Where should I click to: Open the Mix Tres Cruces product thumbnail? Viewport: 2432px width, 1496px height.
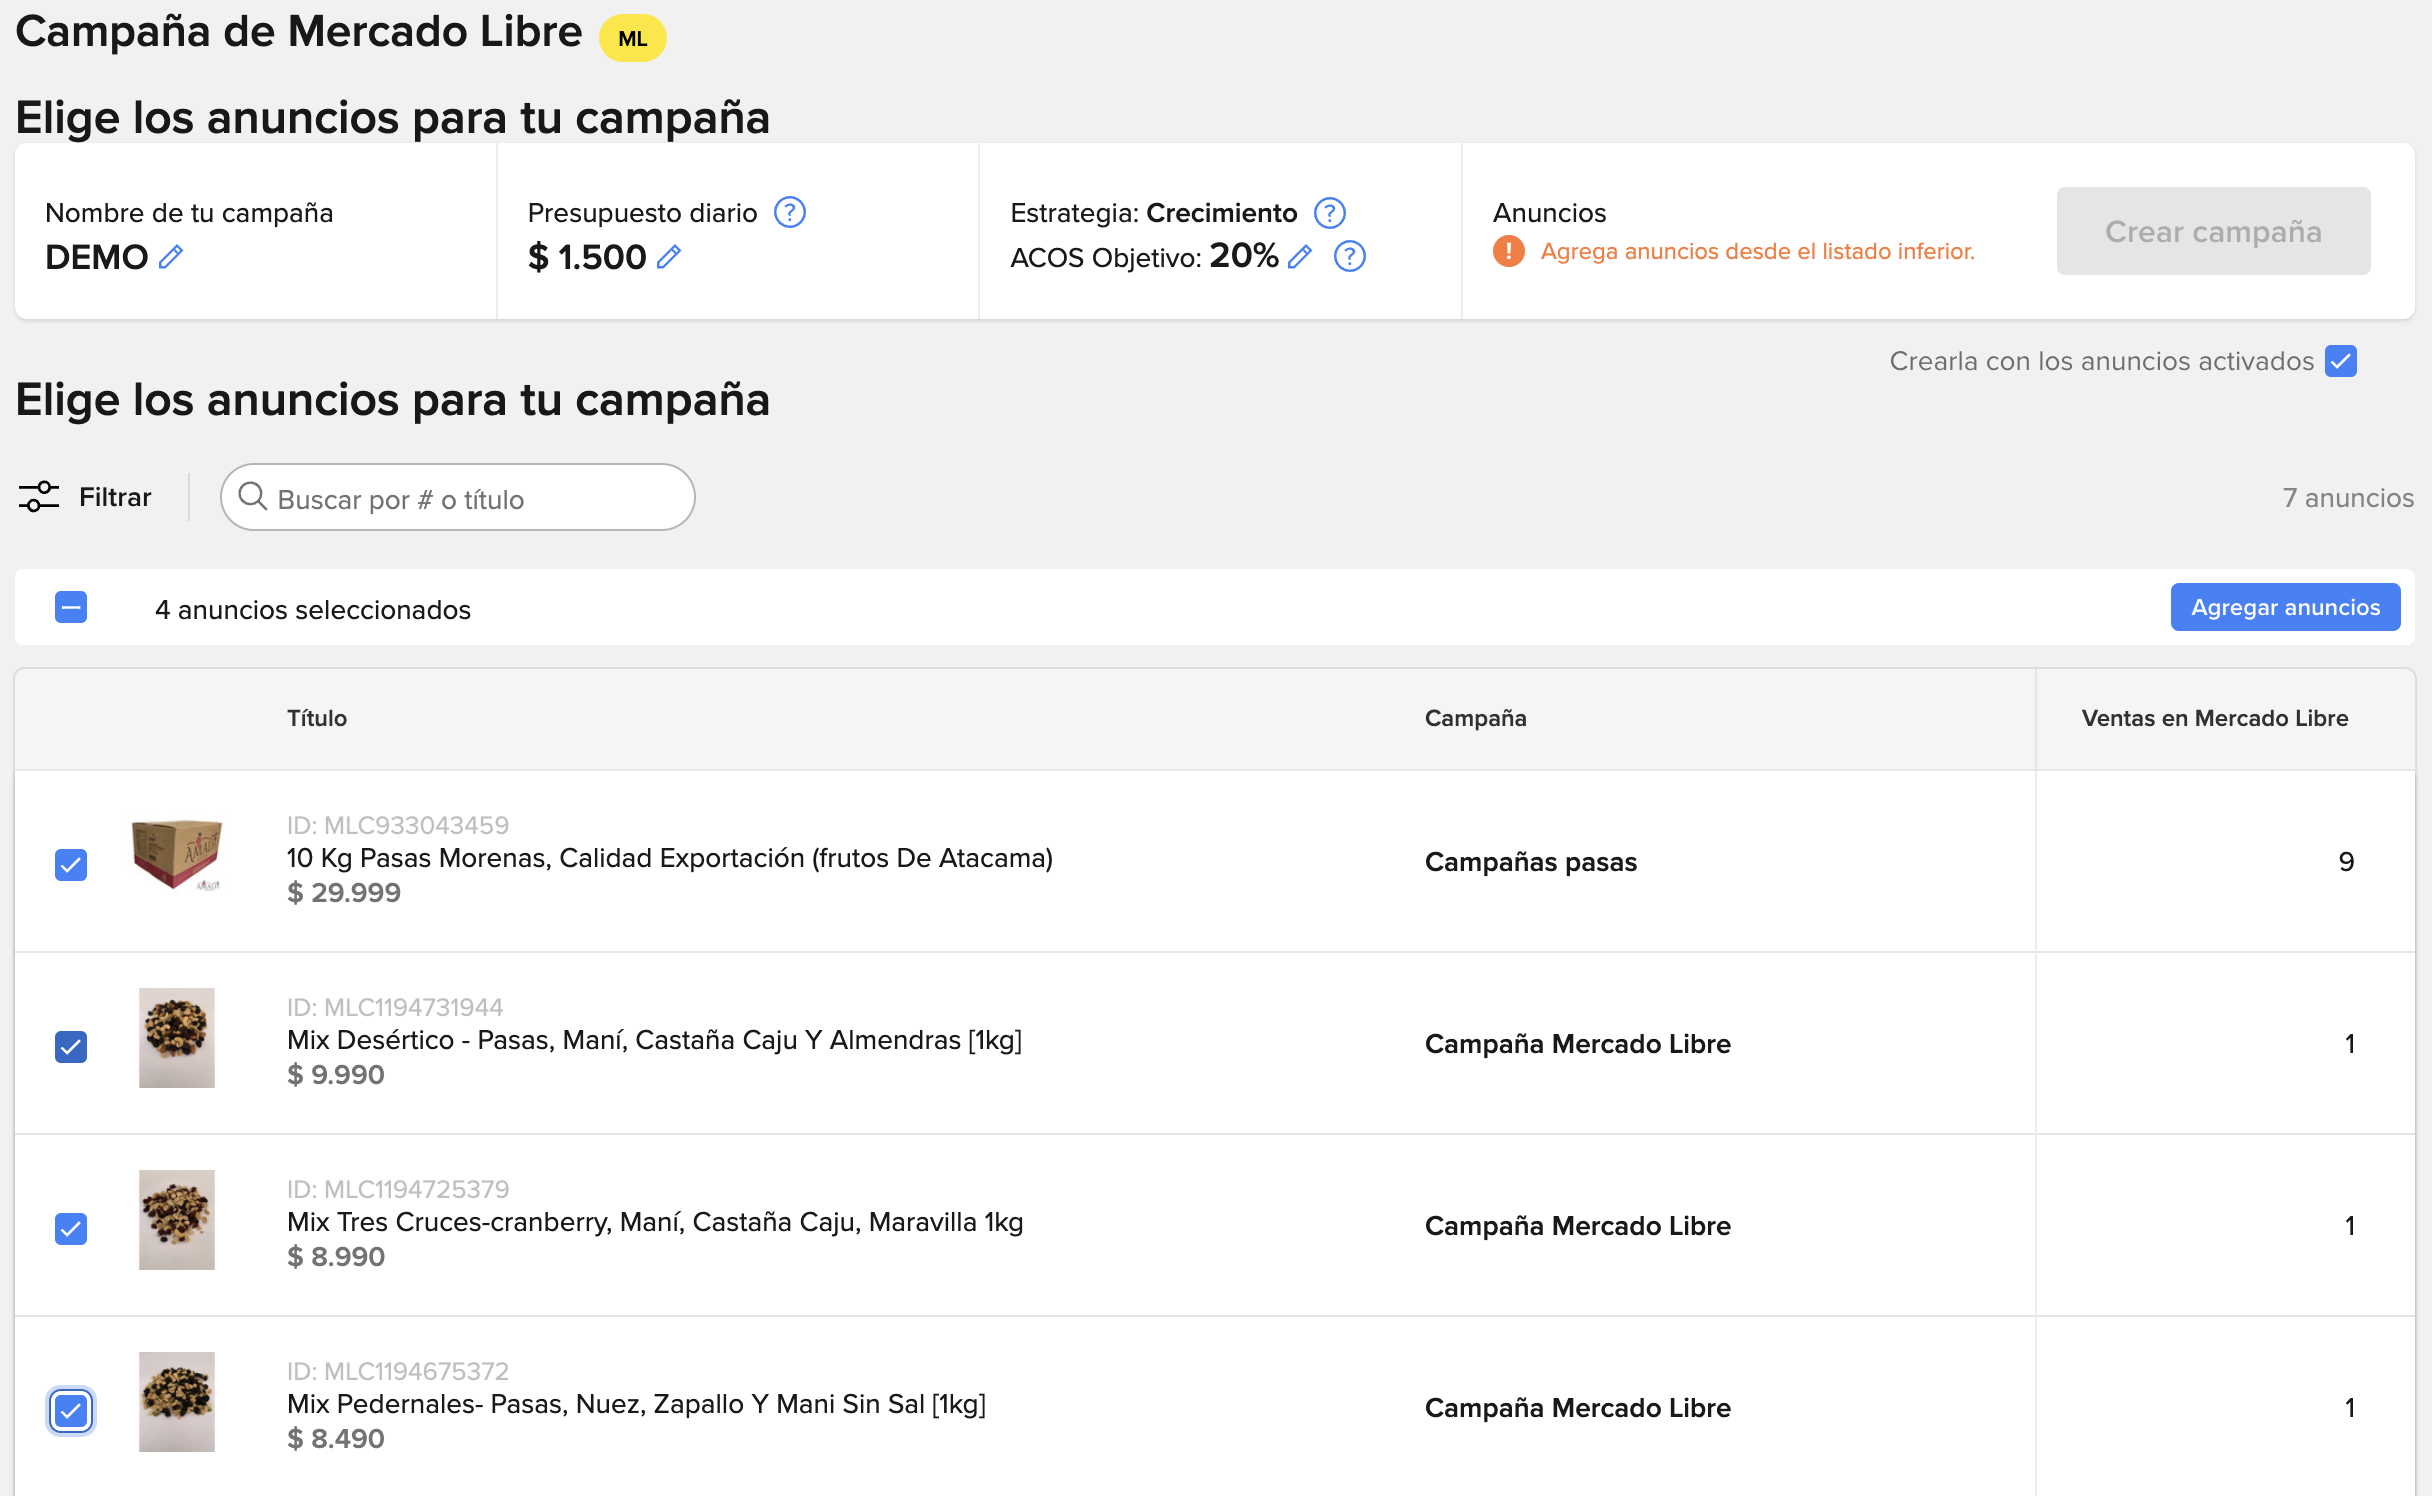[177, 1220]
